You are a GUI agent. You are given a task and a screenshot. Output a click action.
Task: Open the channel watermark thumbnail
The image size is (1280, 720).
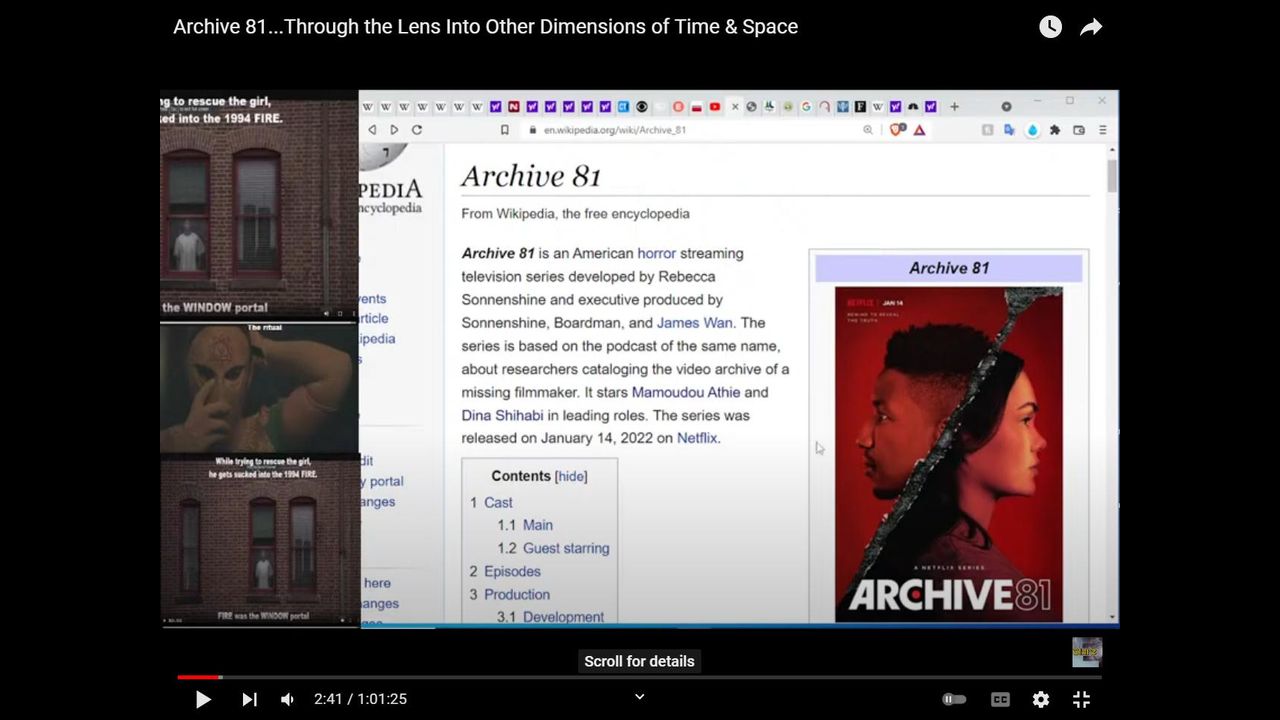pos(1087,652)
